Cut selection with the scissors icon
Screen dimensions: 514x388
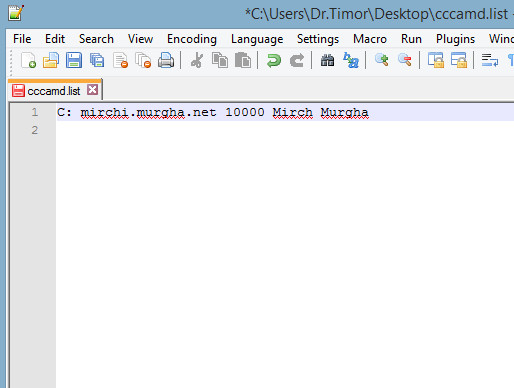(x=197, y=61)
